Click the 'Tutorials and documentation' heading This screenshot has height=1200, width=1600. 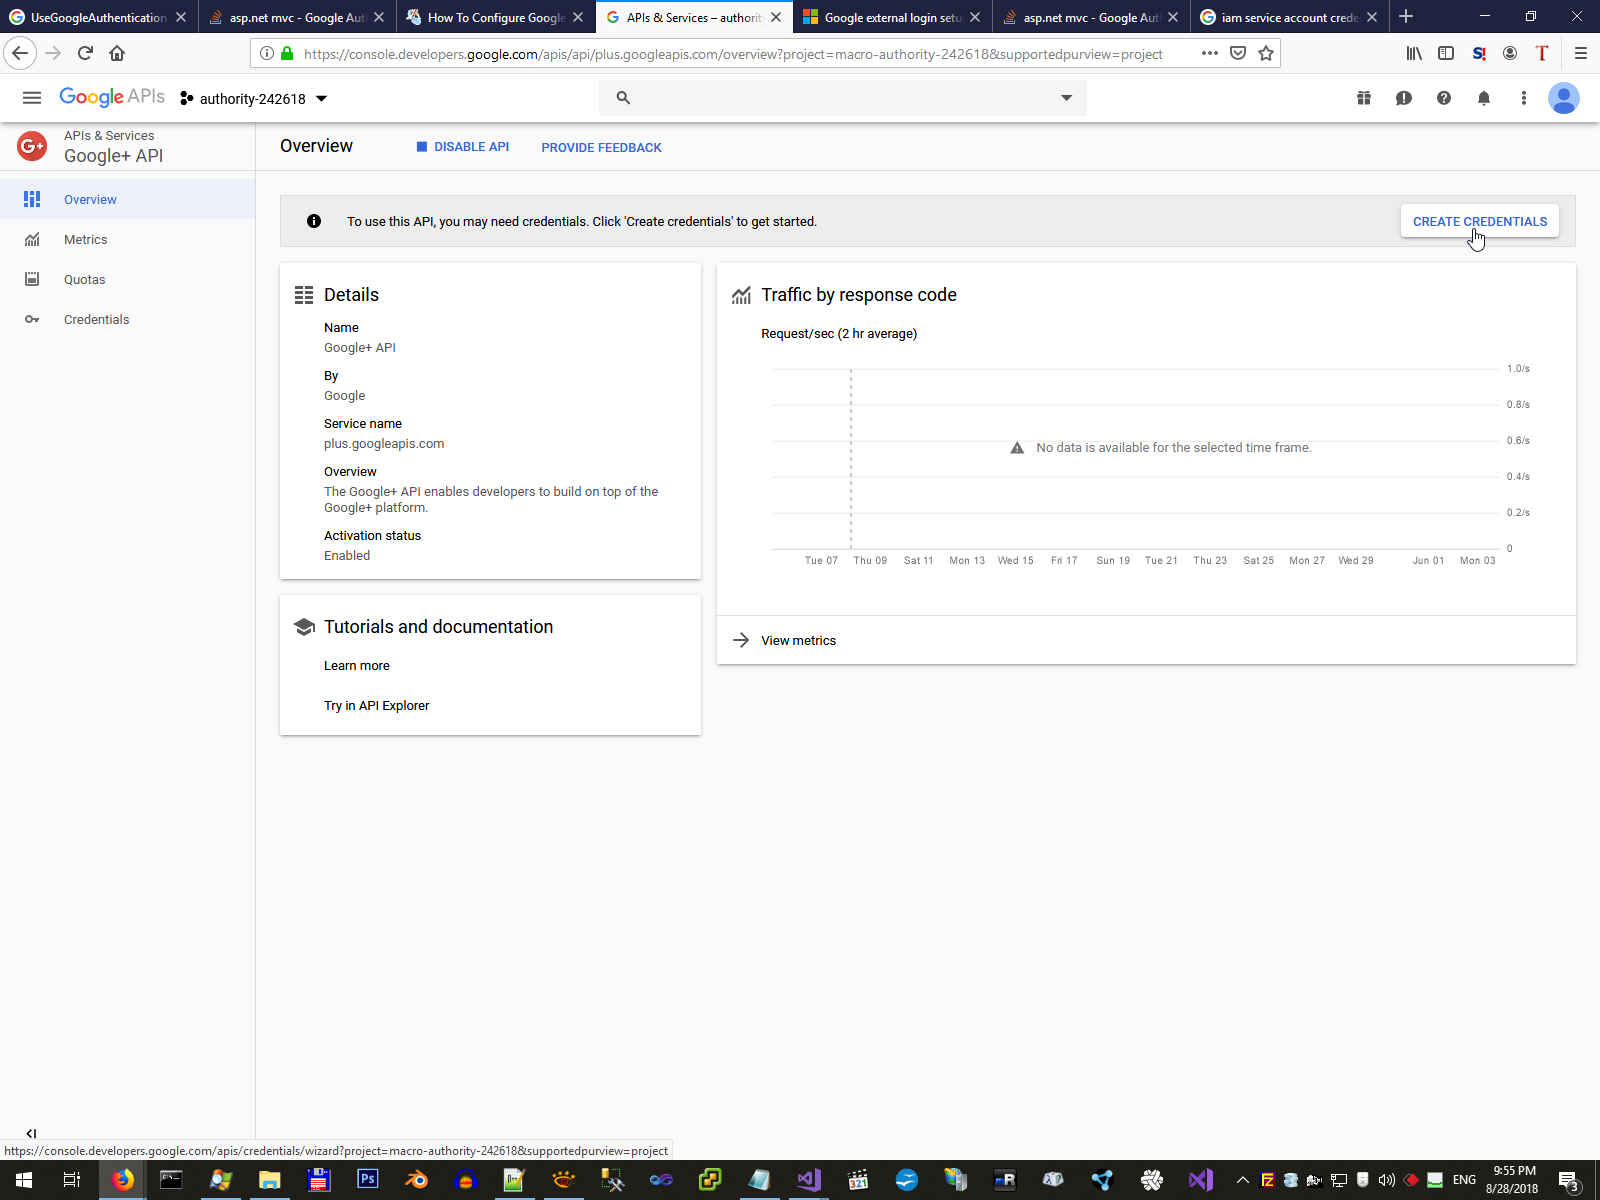pos(438,627)
